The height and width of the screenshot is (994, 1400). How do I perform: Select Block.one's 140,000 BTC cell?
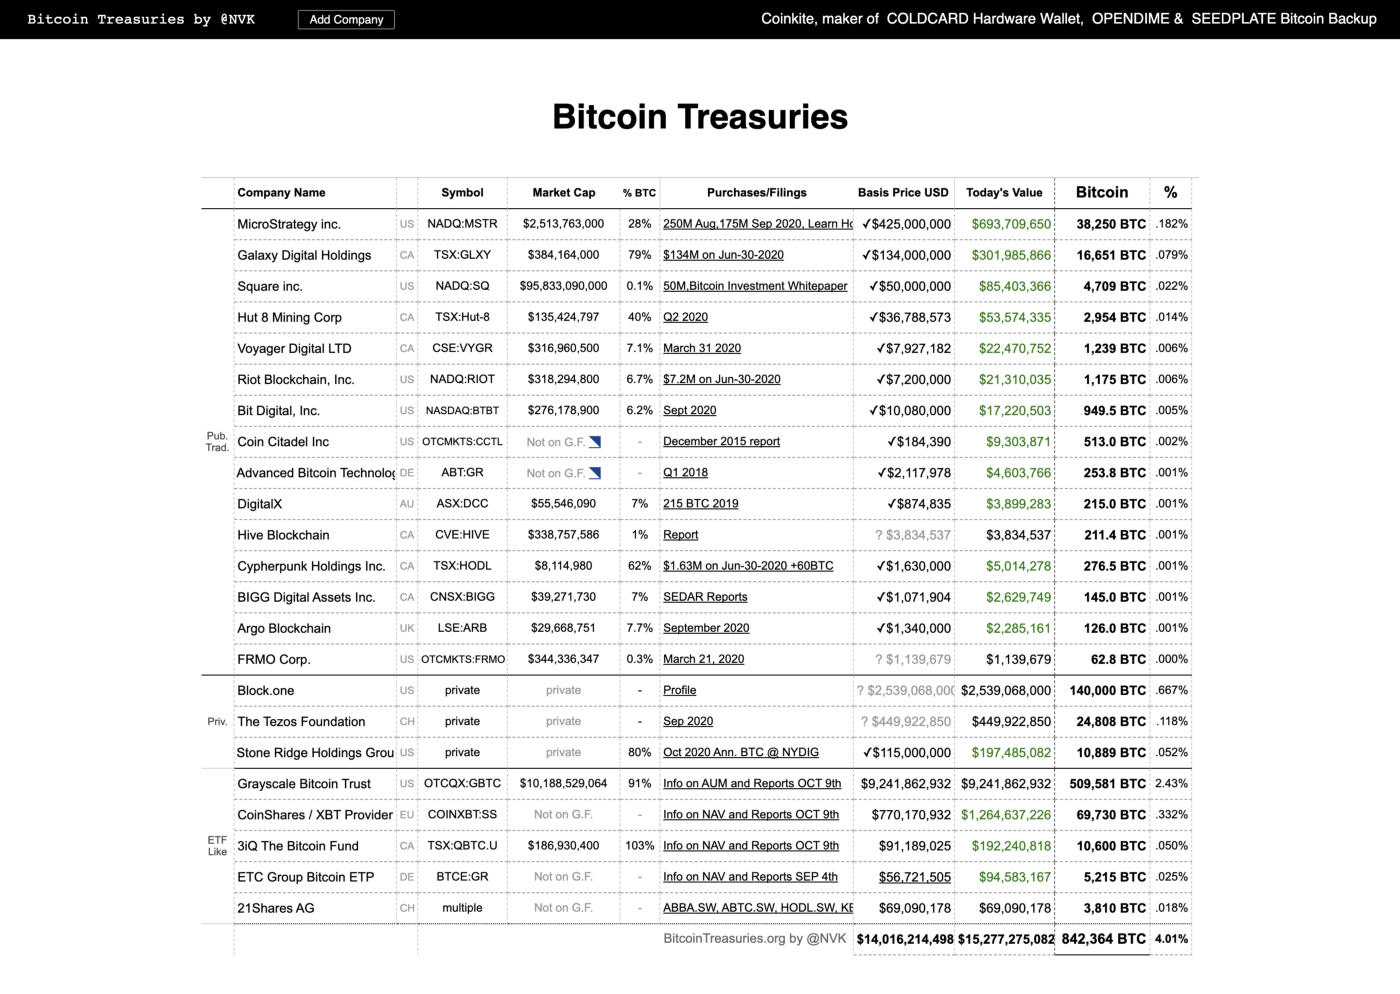tap(1108, 690)
